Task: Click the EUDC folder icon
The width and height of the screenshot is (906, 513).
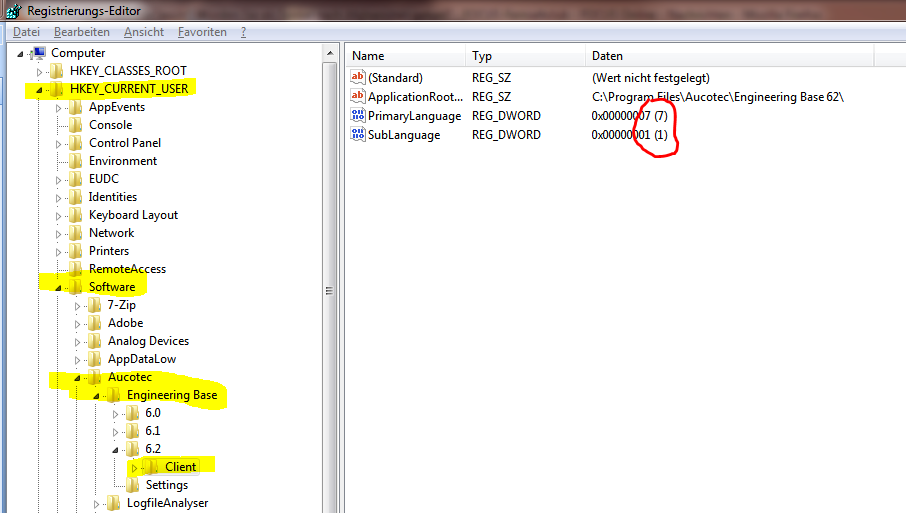Action: click(76, 179)
